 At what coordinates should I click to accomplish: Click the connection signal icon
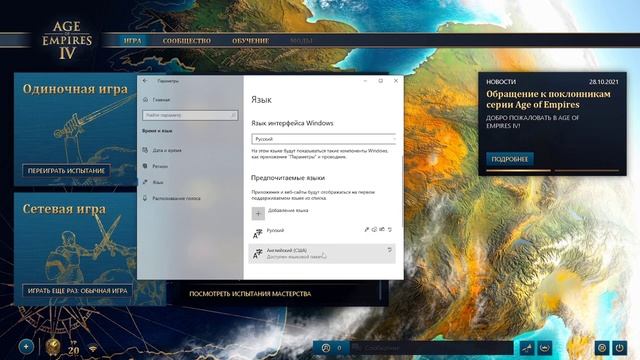pyautogui.click(x=93, y=349)
